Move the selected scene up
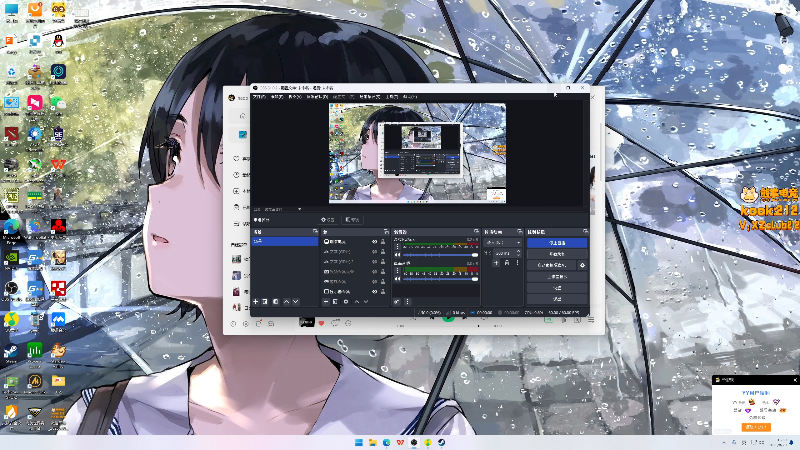 pyautogui.click(x=286, y=302)
